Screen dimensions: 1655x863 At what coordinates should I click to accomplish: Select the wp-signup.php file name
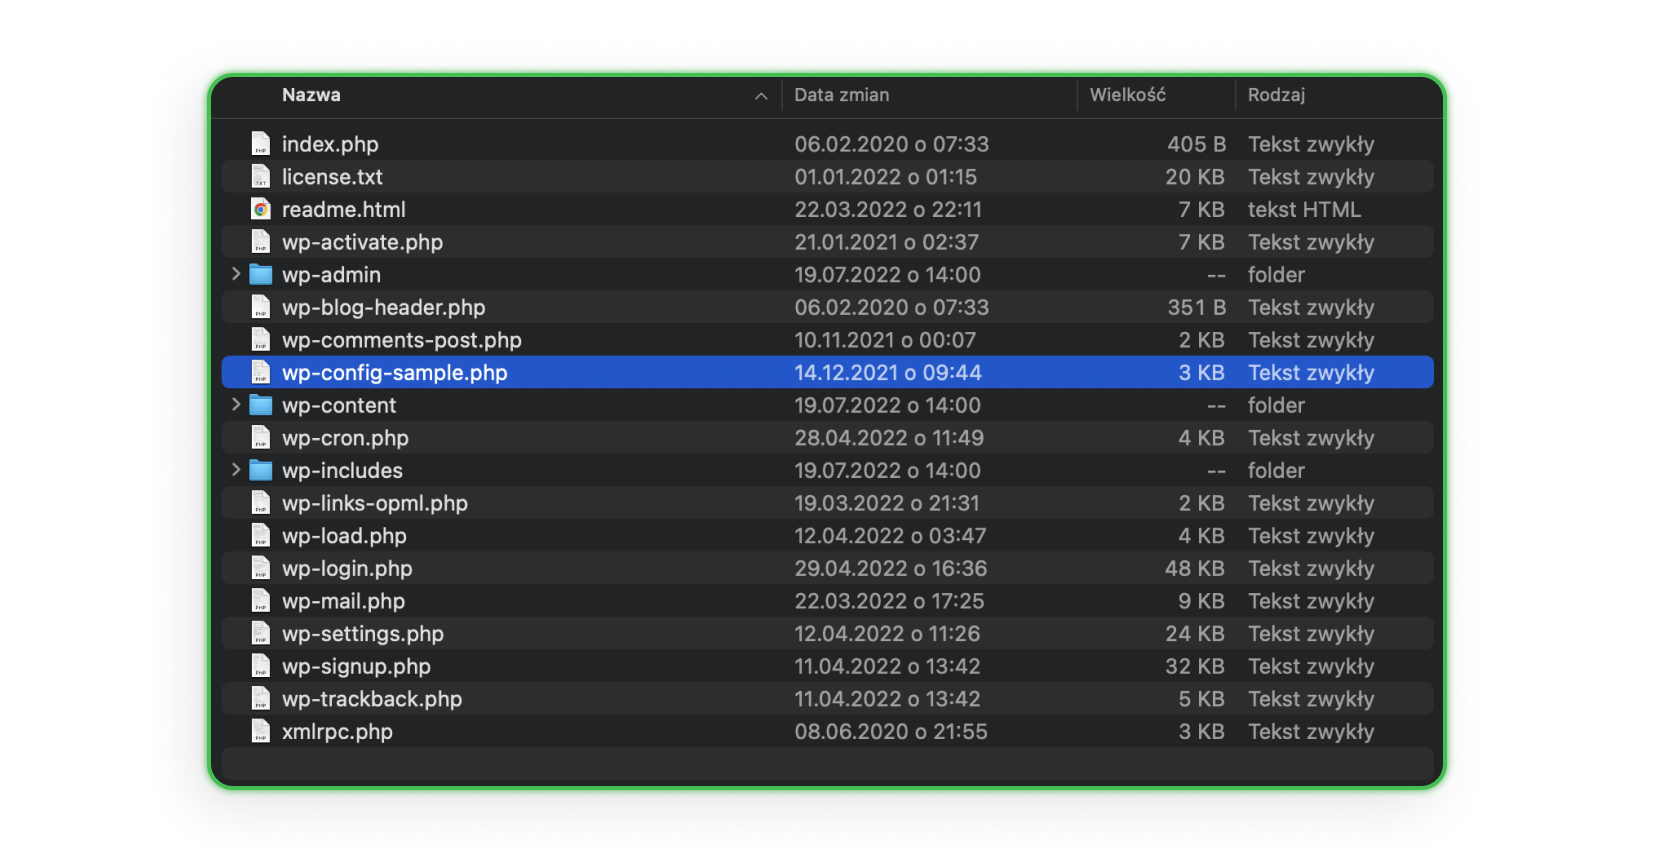coord(356,666)
